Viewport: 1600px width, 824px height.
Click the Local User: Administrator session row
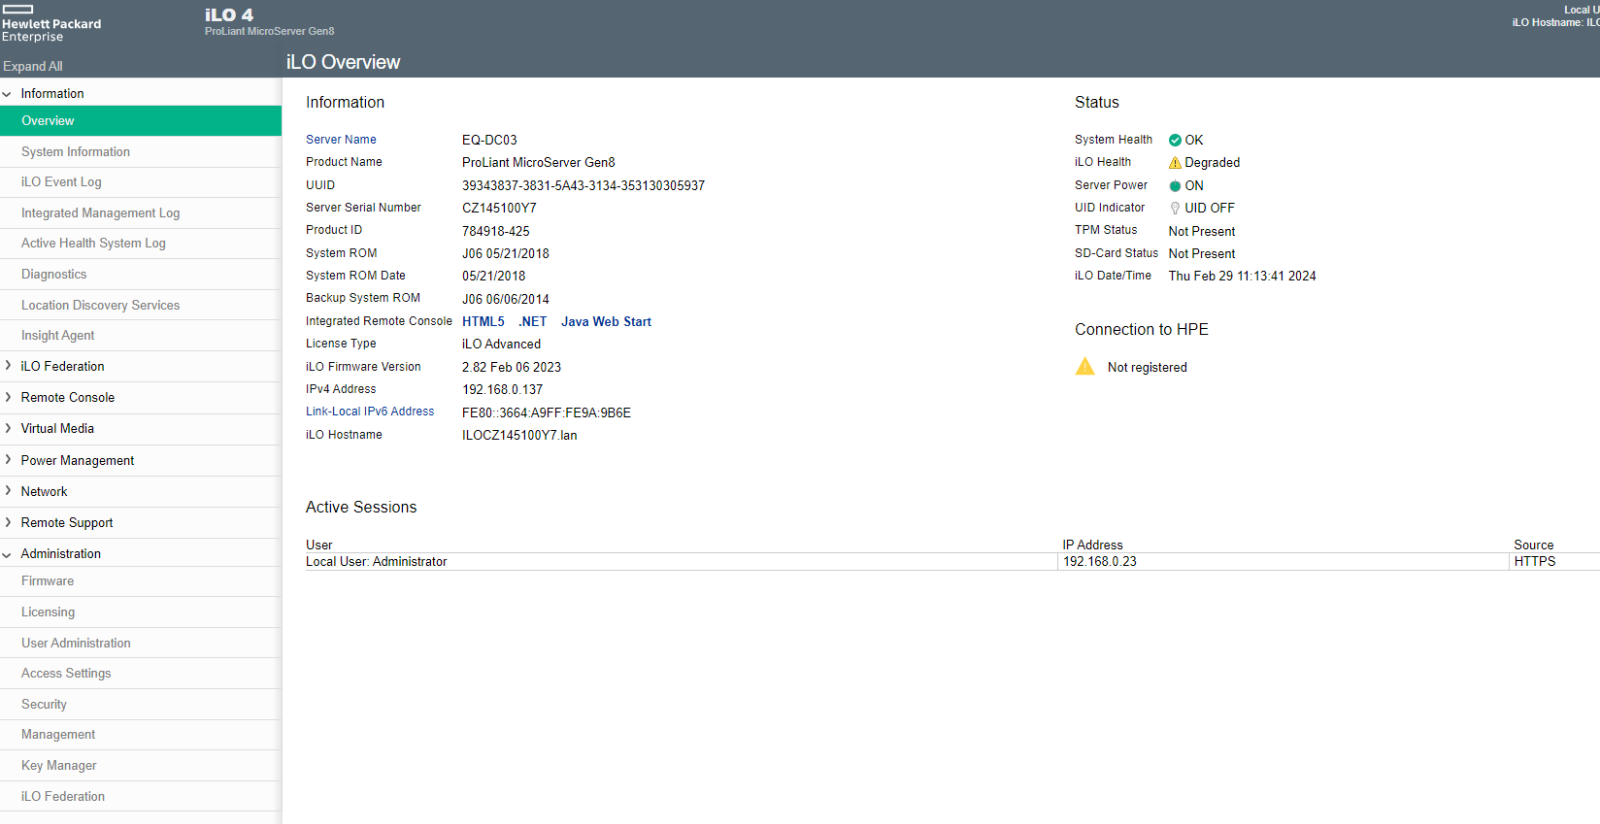coord(952,562)
